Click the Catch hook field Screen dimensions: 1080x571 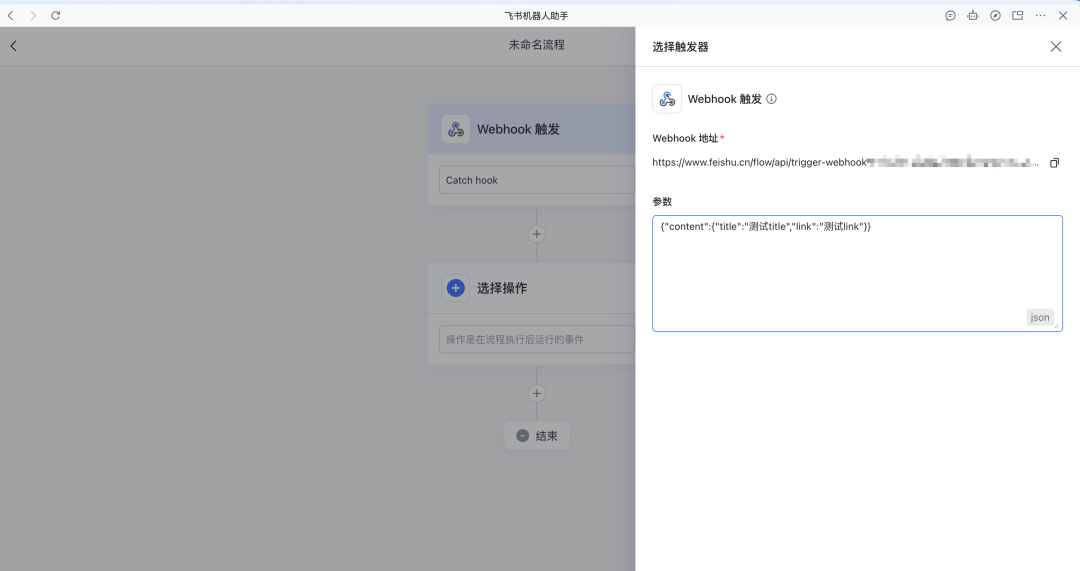coord(537,180)
